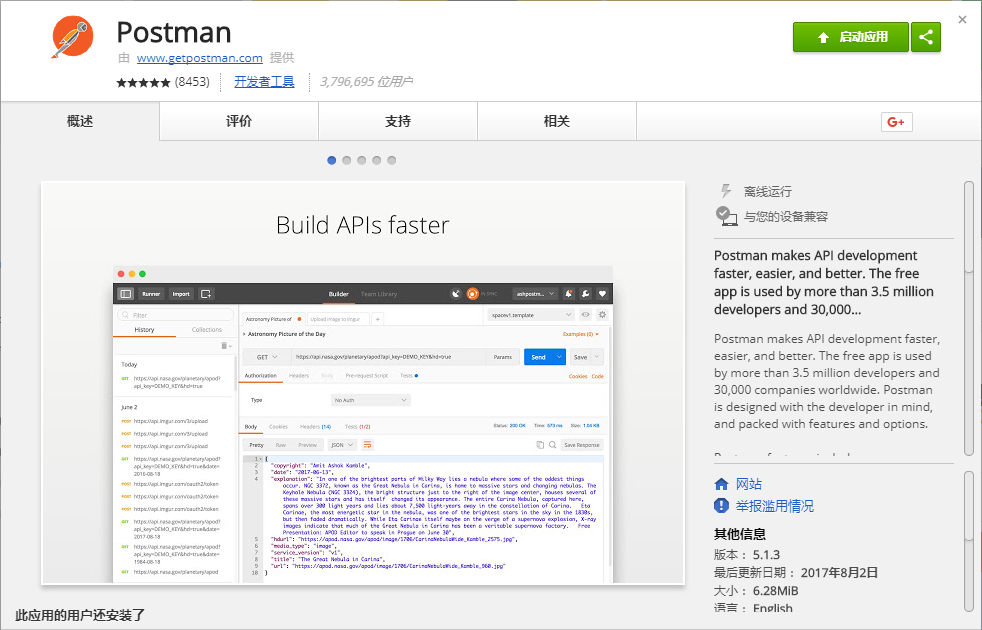Click the version 5.1.3 text
Image resolution: width=982 pixels, height=630 pixels.
click(747, 555)
